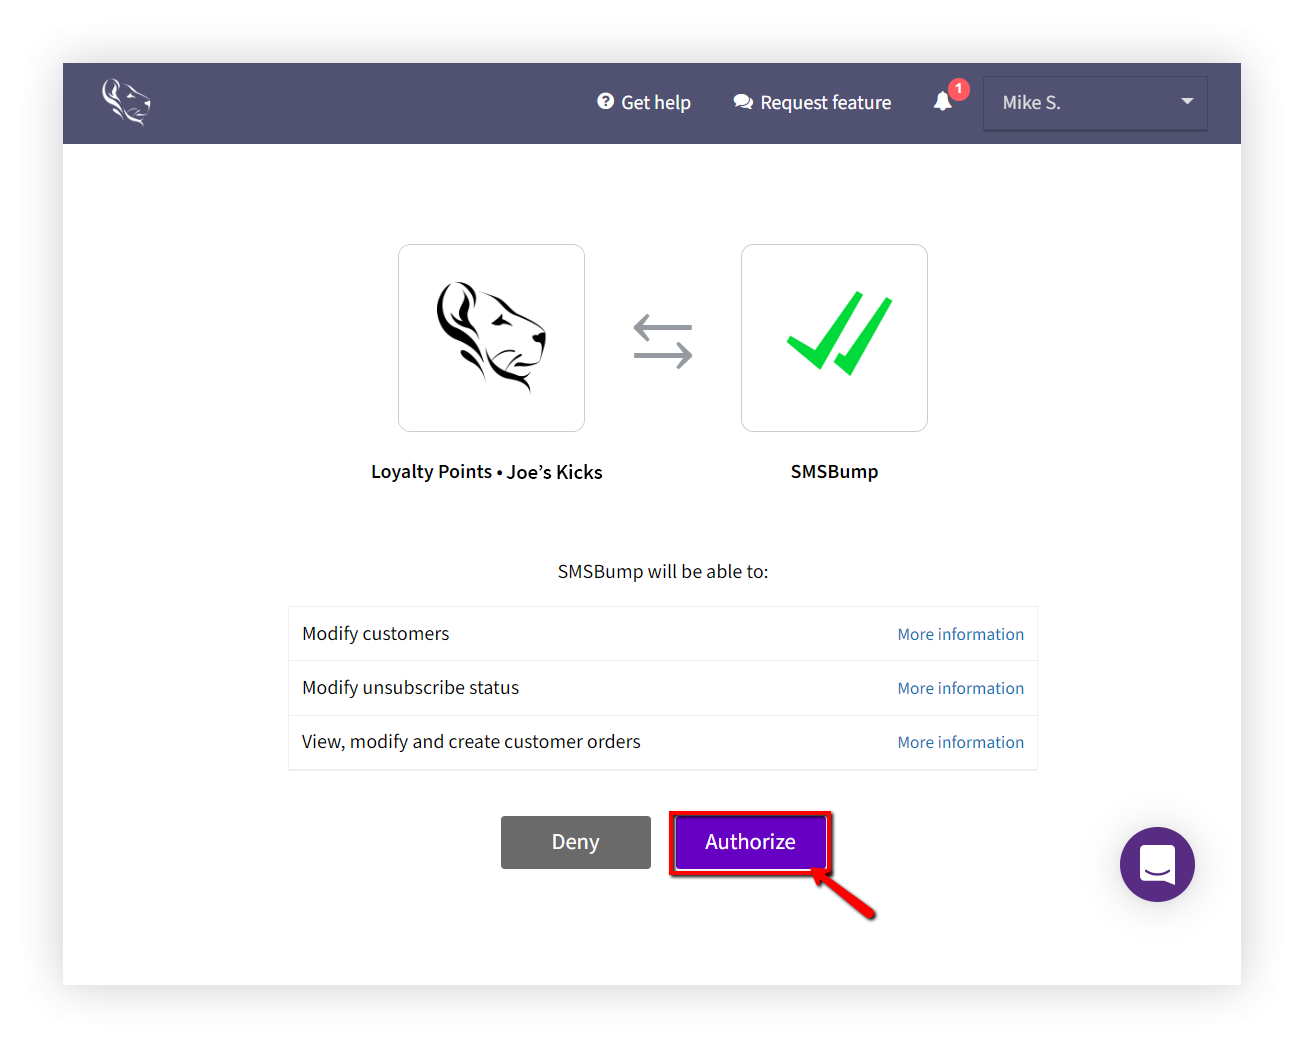Click the SMSBump checkmark app tile
This screenshot has height=1048, width=1307.
click(x=834, y=338)
